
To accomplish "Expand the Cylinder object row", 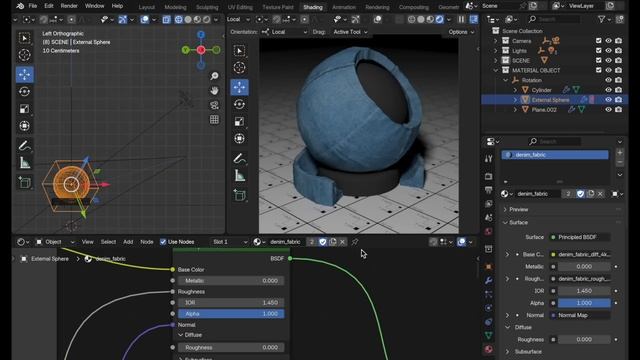I will (515, 90).
